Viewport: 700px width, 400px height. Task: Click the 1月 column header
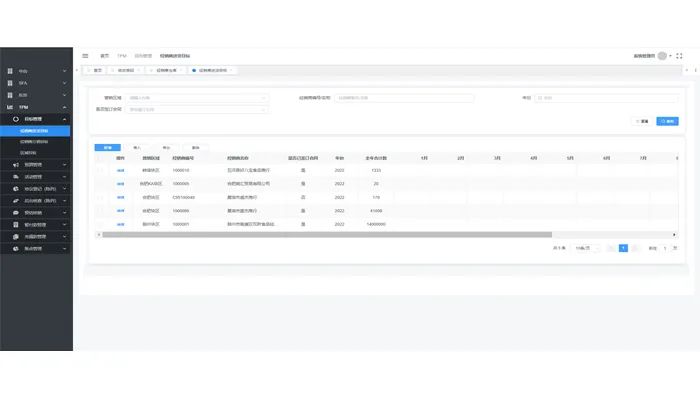point(424,158)
